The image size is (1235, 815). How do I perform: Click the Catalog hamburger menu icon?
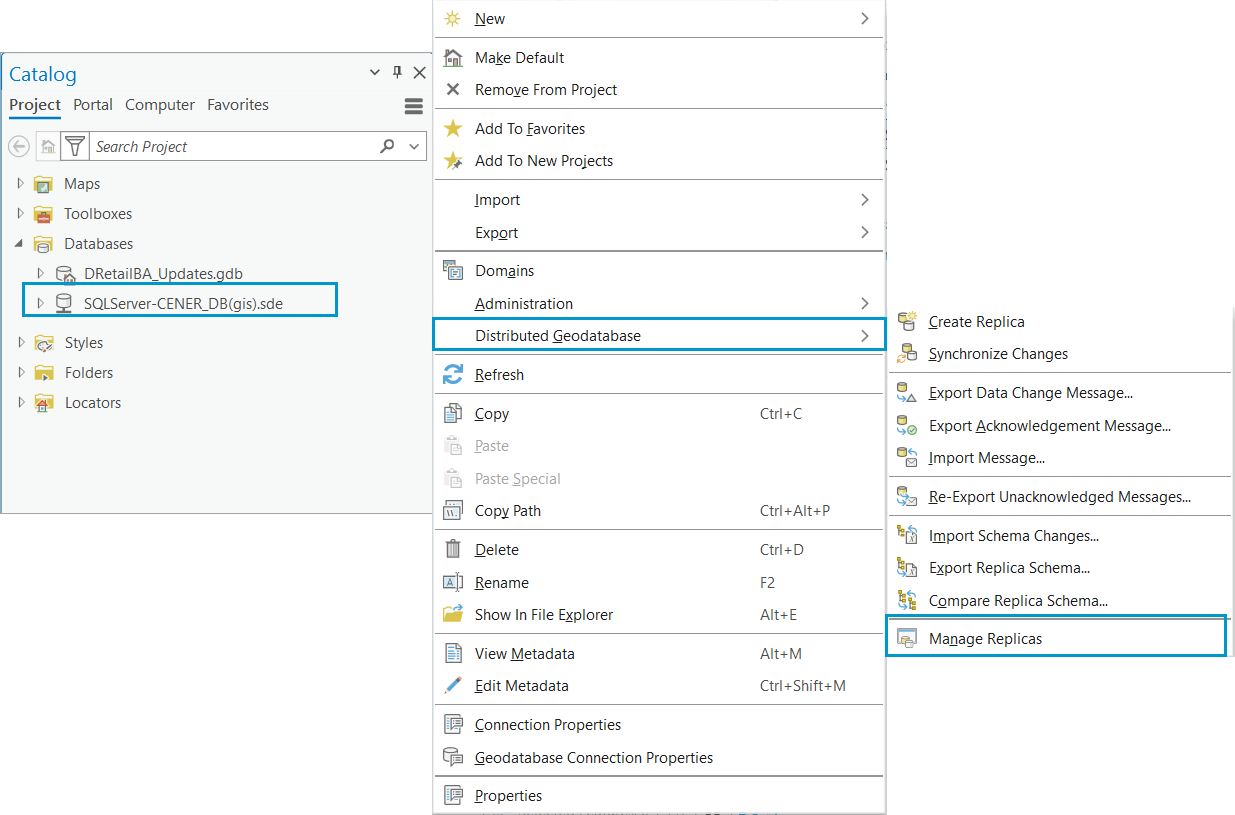(x=414, y=106)
